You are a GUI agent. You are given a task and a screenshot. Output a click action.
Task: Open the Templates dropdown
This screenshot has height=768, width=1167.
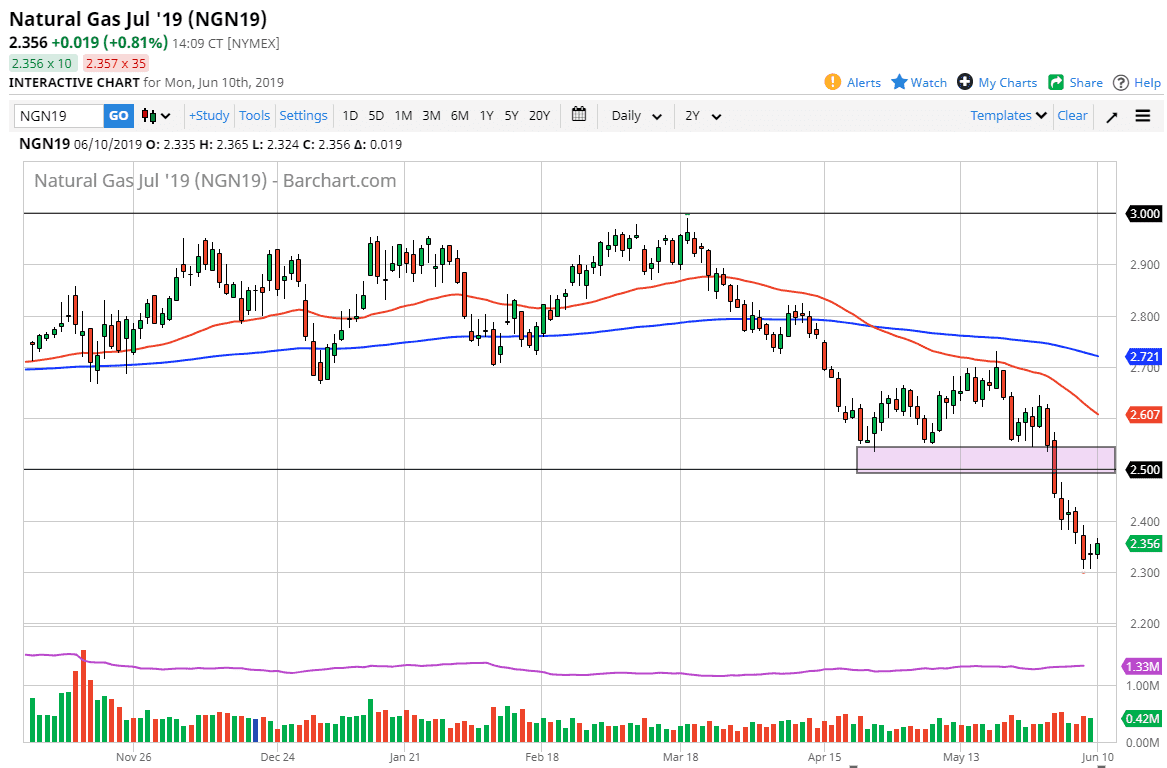point(1008,115)
